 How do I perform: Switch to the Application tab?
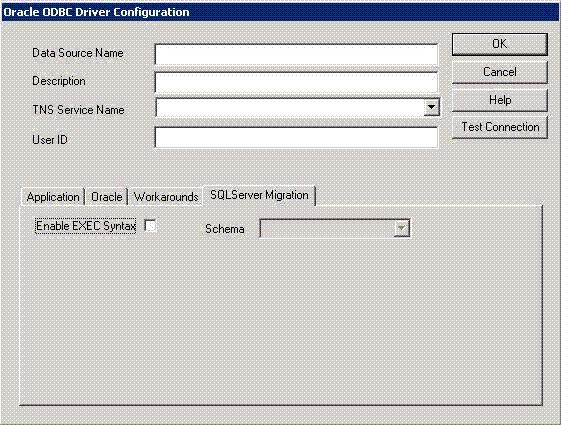[53, 197]
